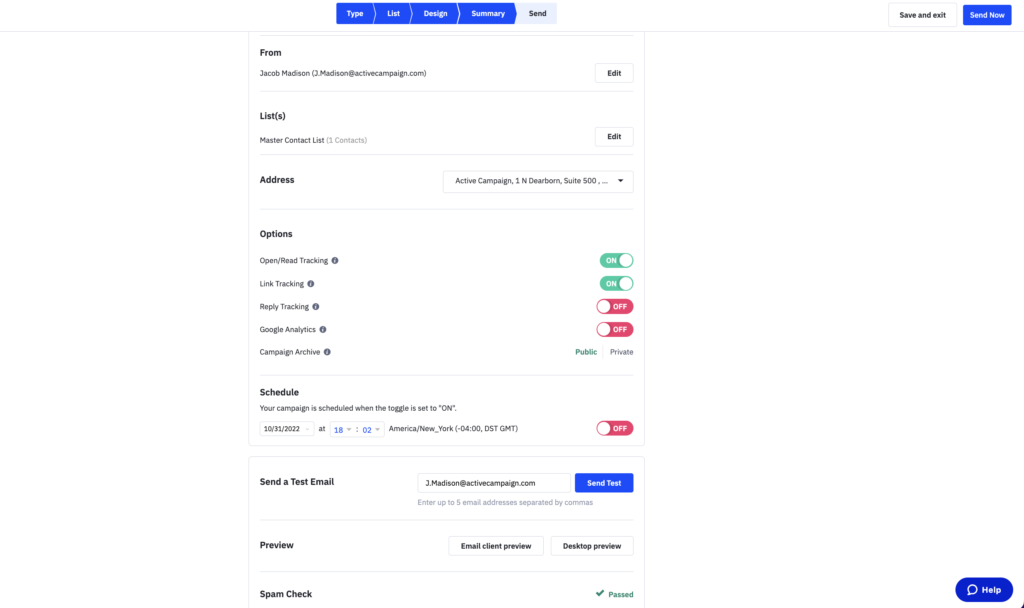Click the Master Contact List text
1024x608 pixels.
coord(292,140)
